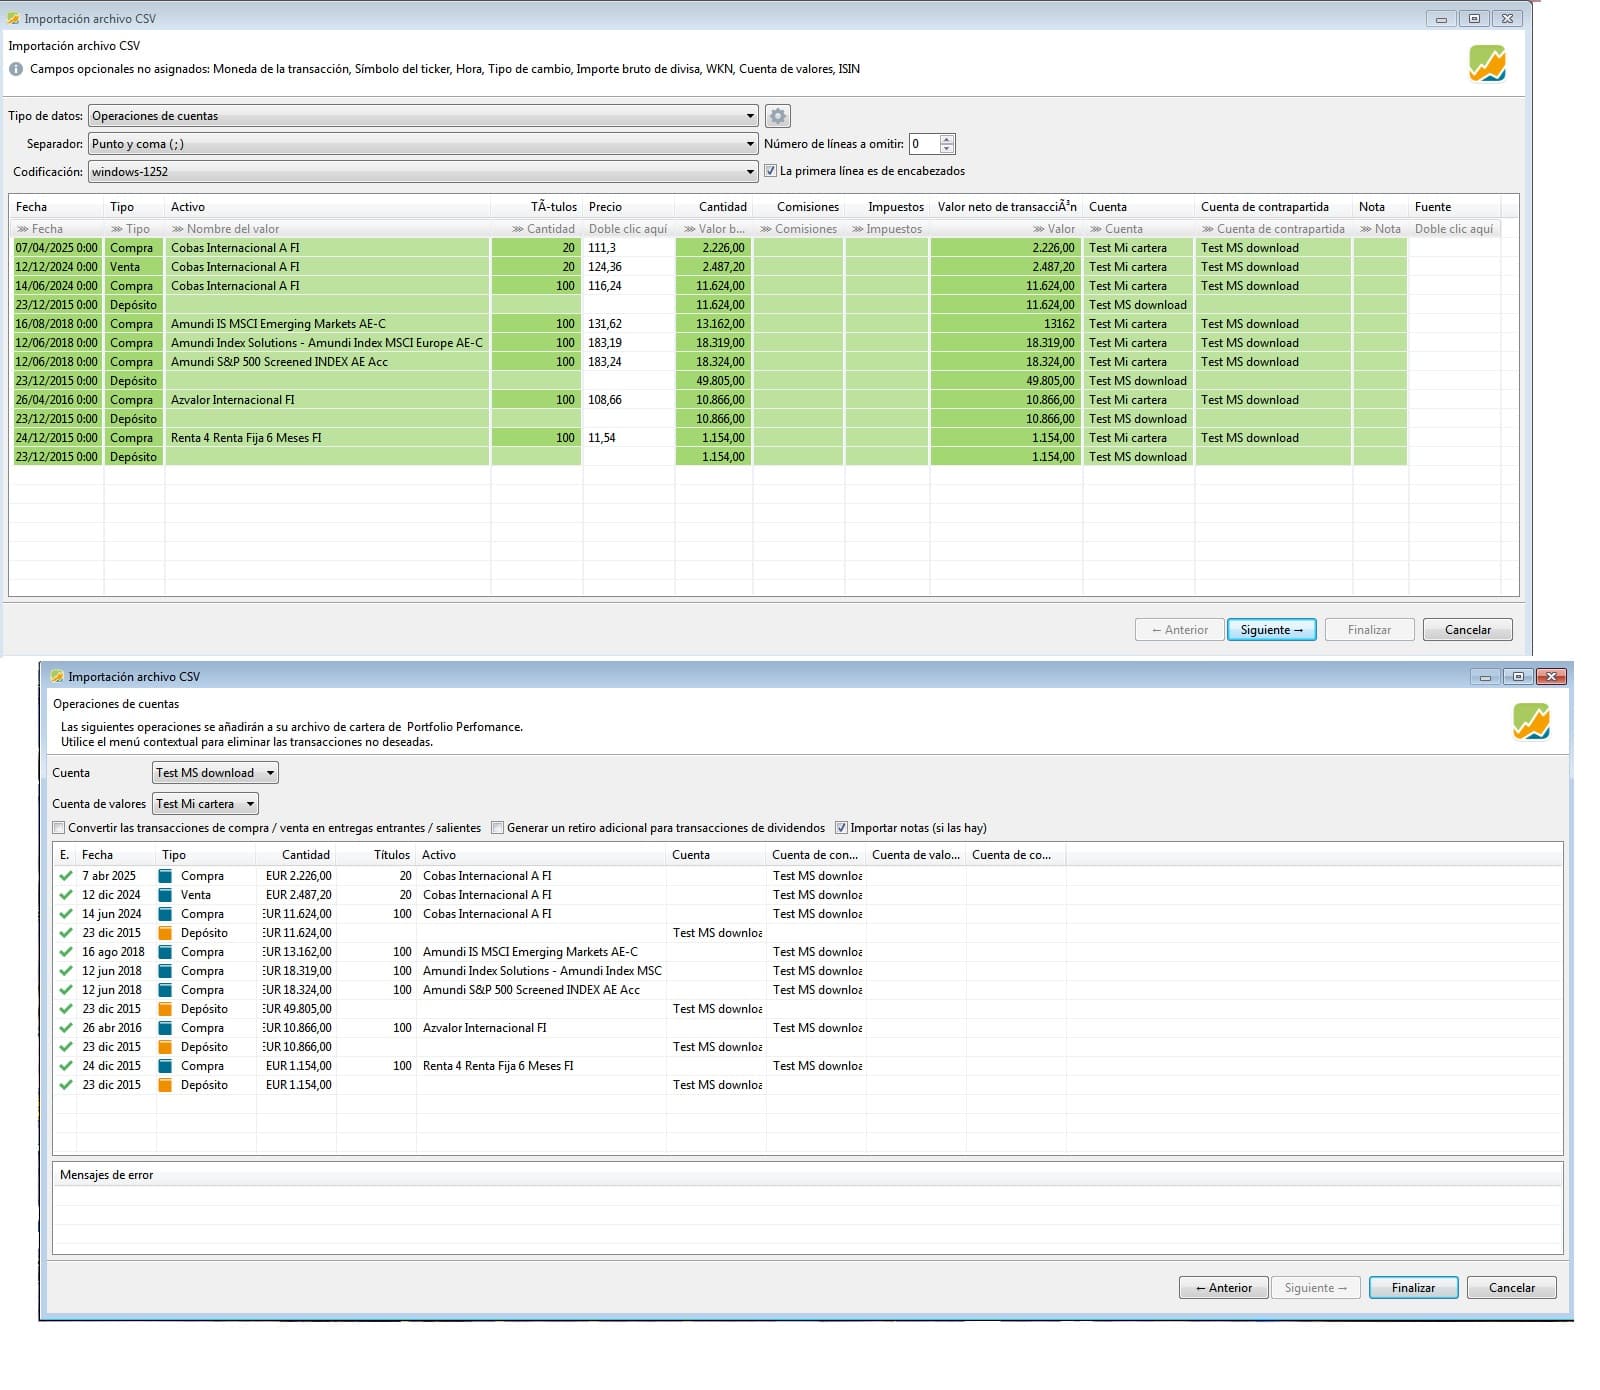
Task: Click blue Compra type icon on 7 abr 2025 row
Action: point(166,876)
